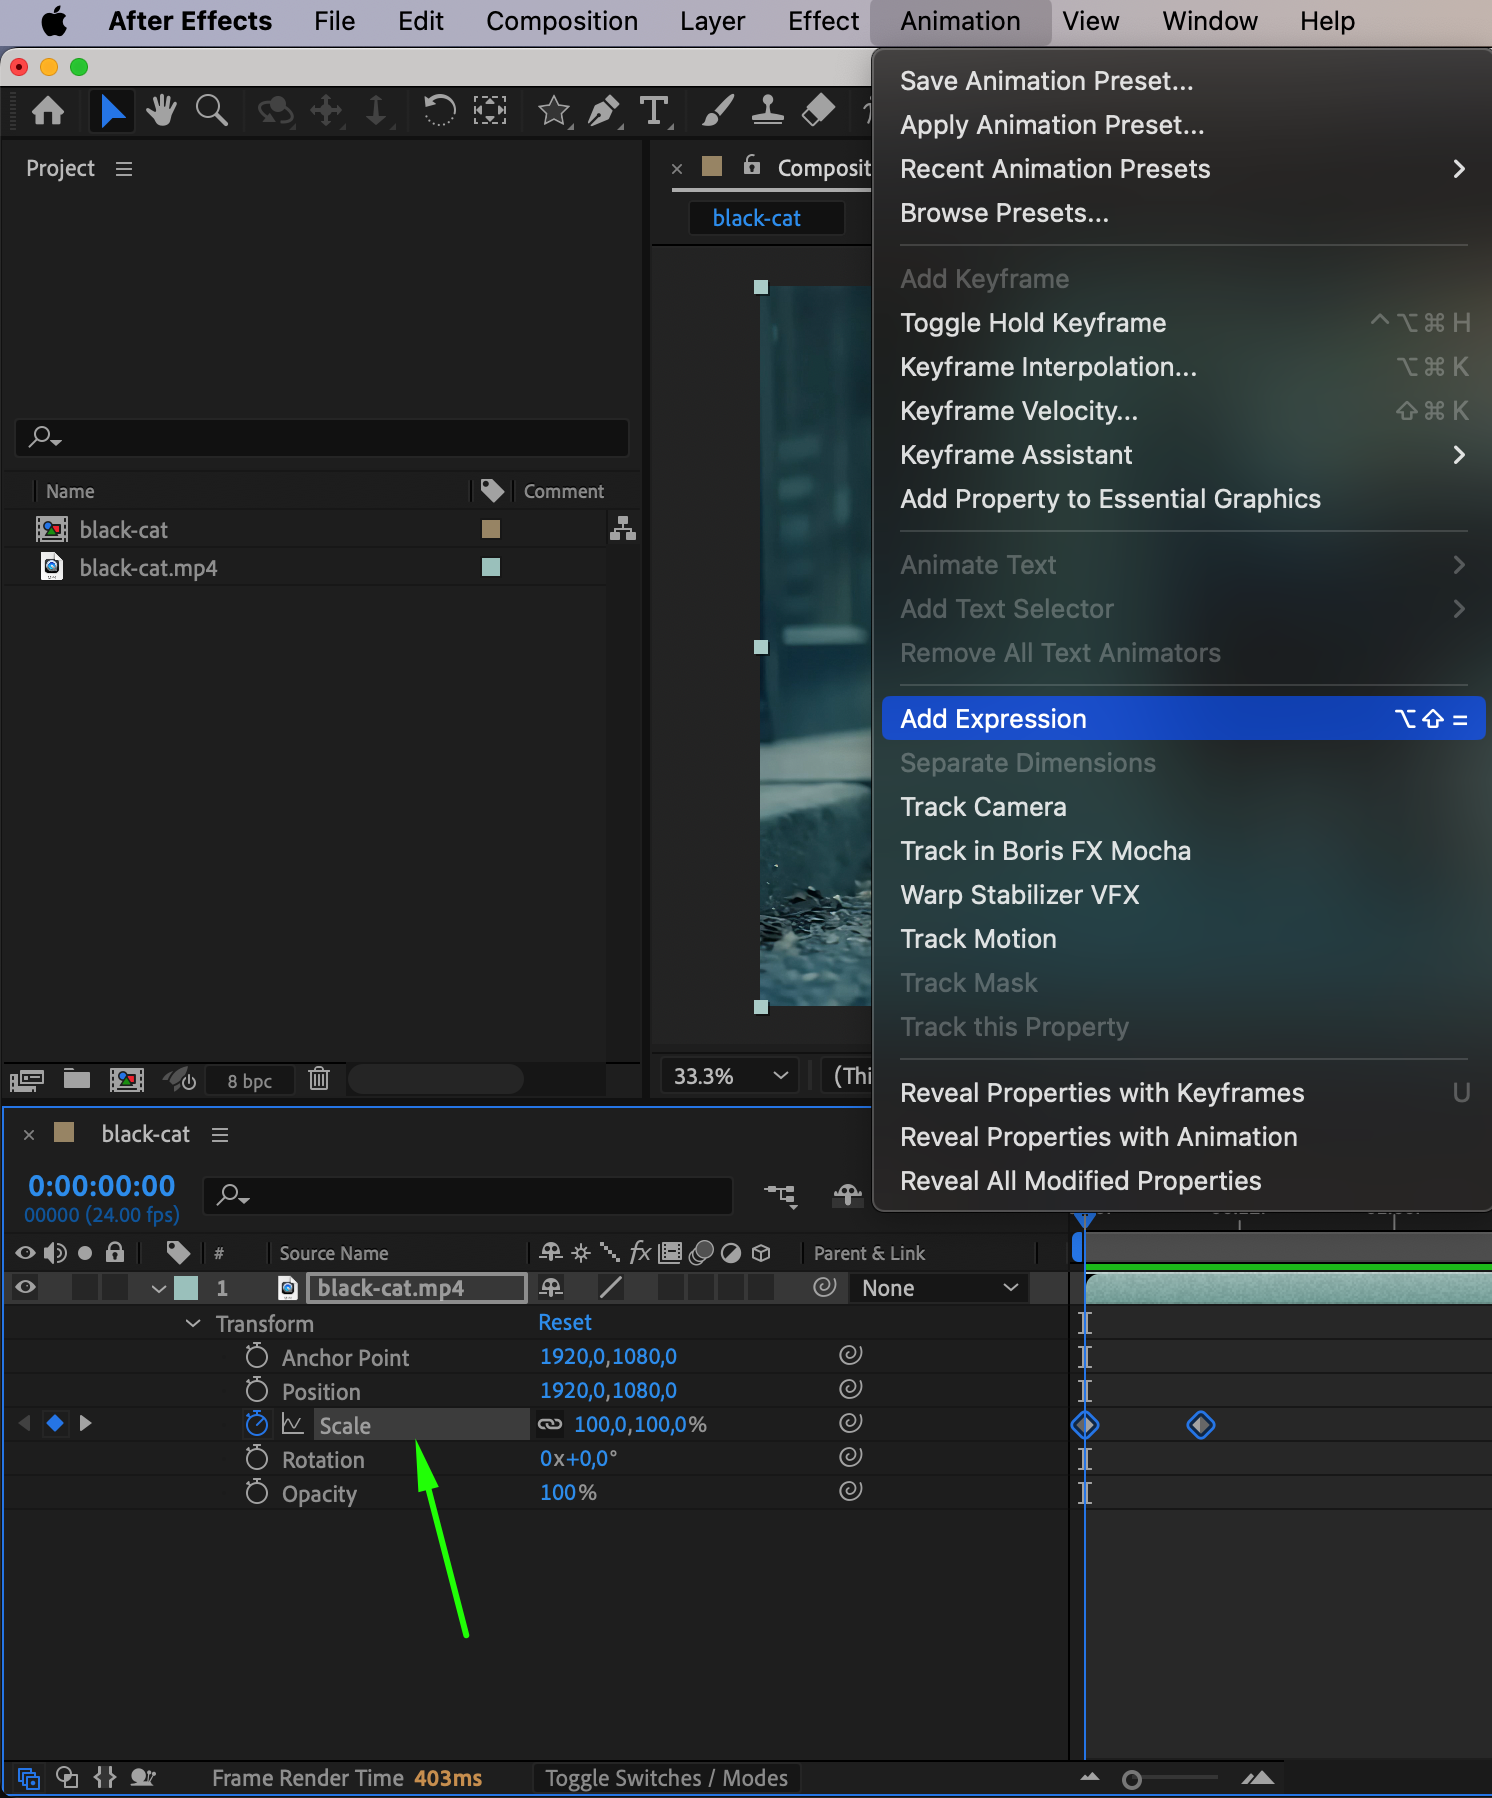Click the Toggle Switches / Modes button
This screenshot has height=1798, width=1492.
(666, 1778)
